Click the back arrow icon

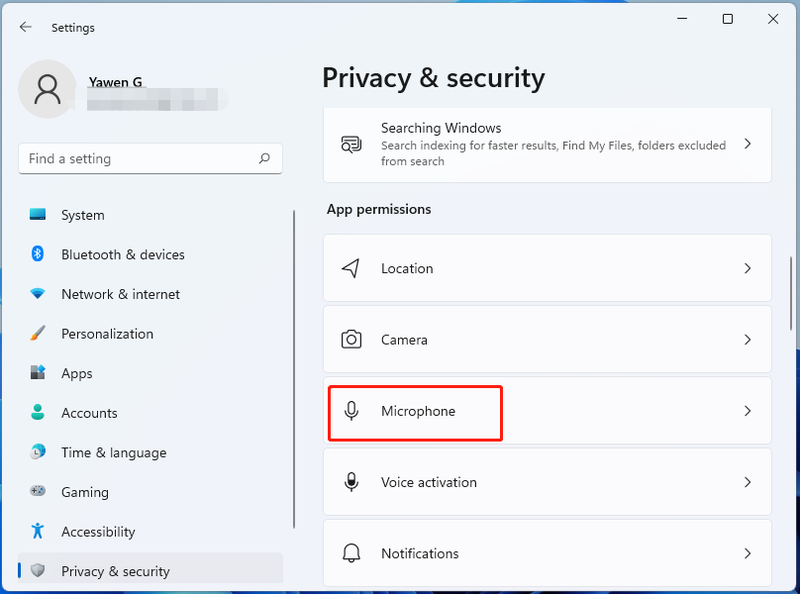pos(26,27)
